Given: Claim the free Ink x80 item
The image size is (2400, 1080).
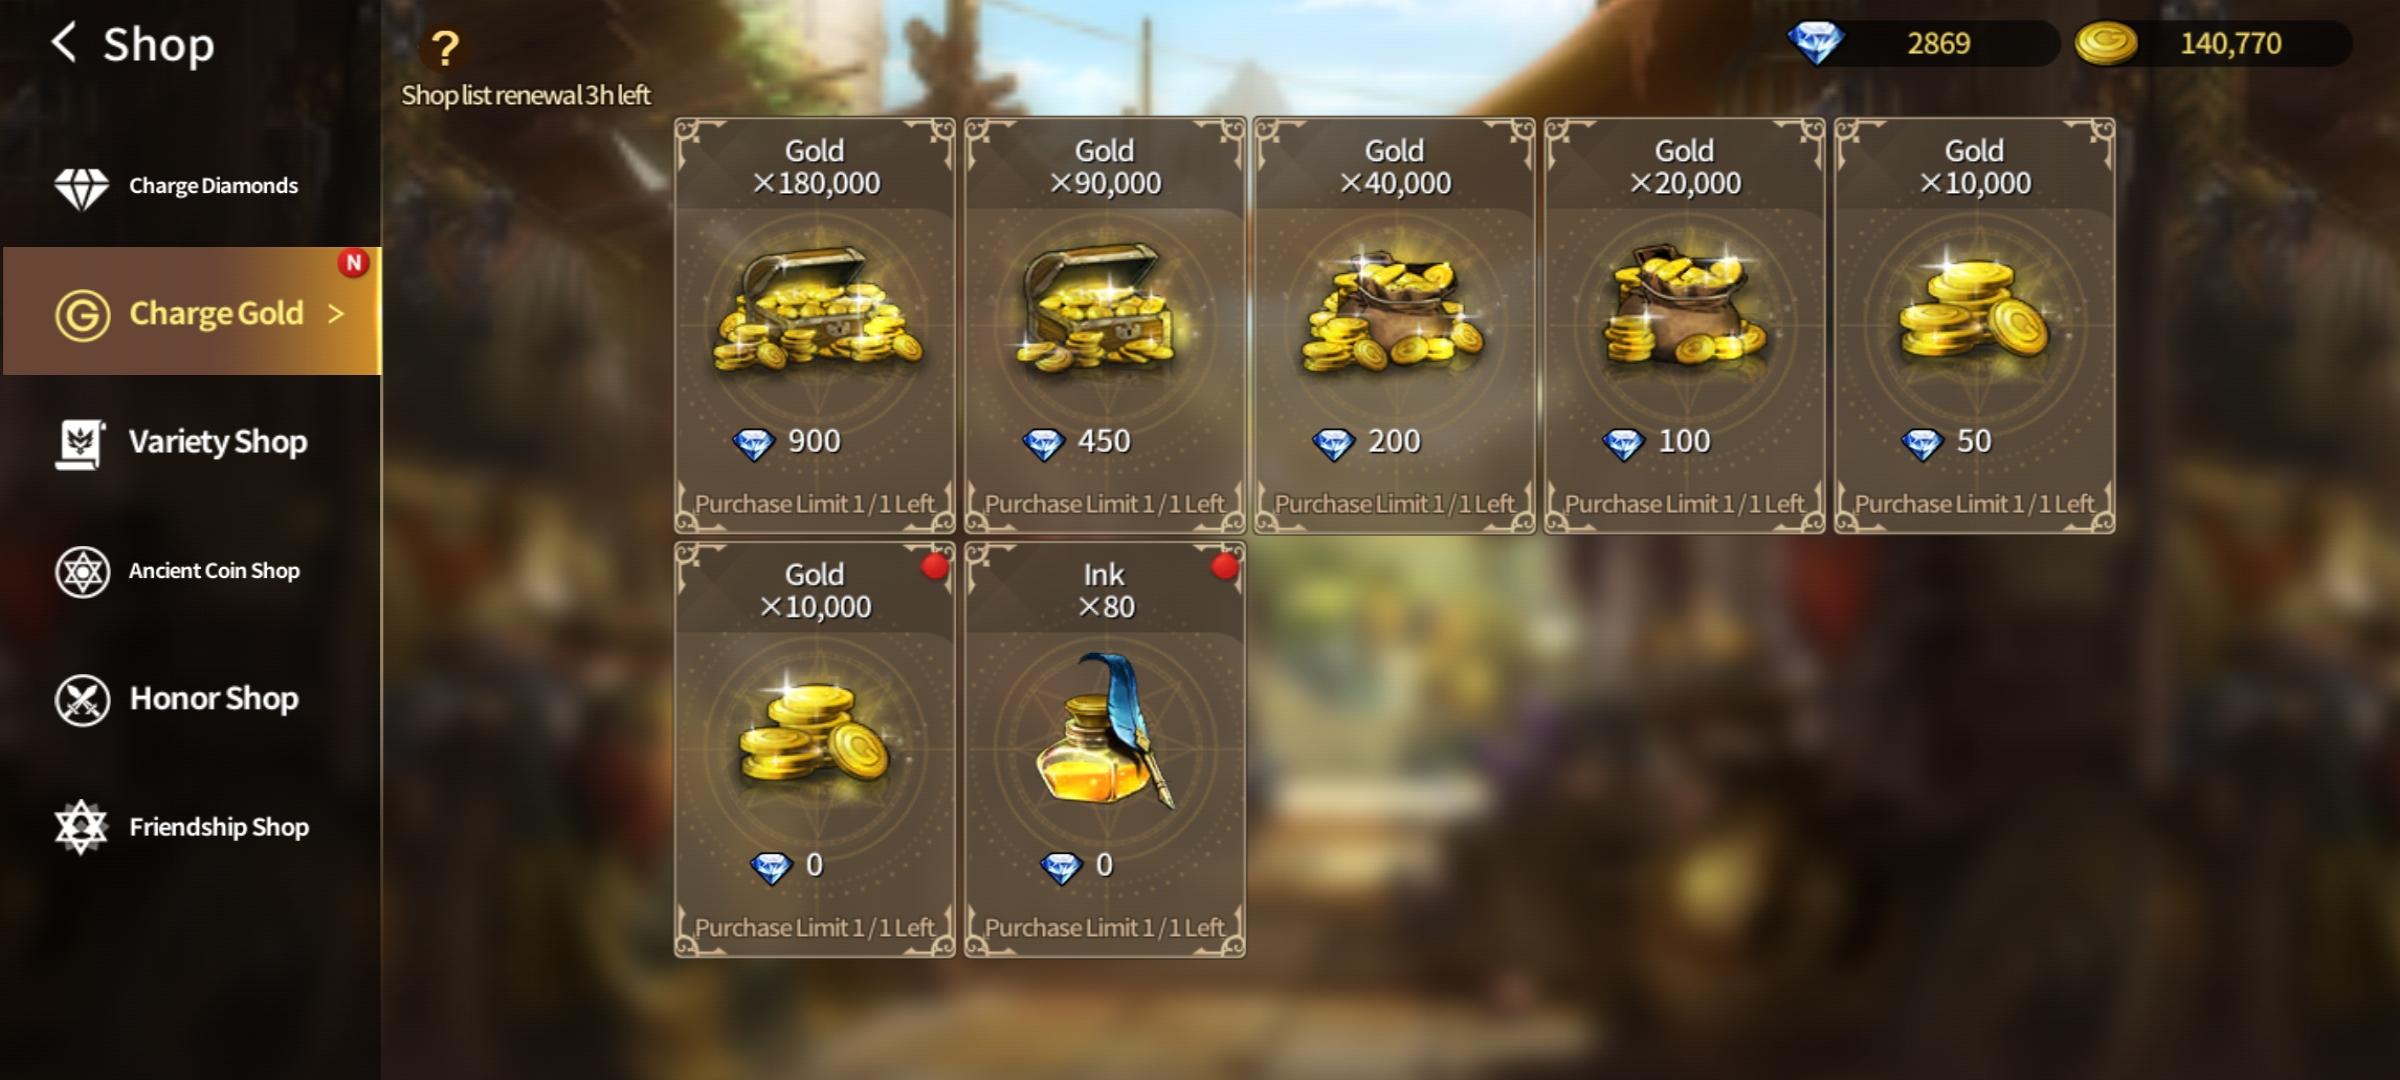Looking at the screenshot, I should tap(1105, 750).
